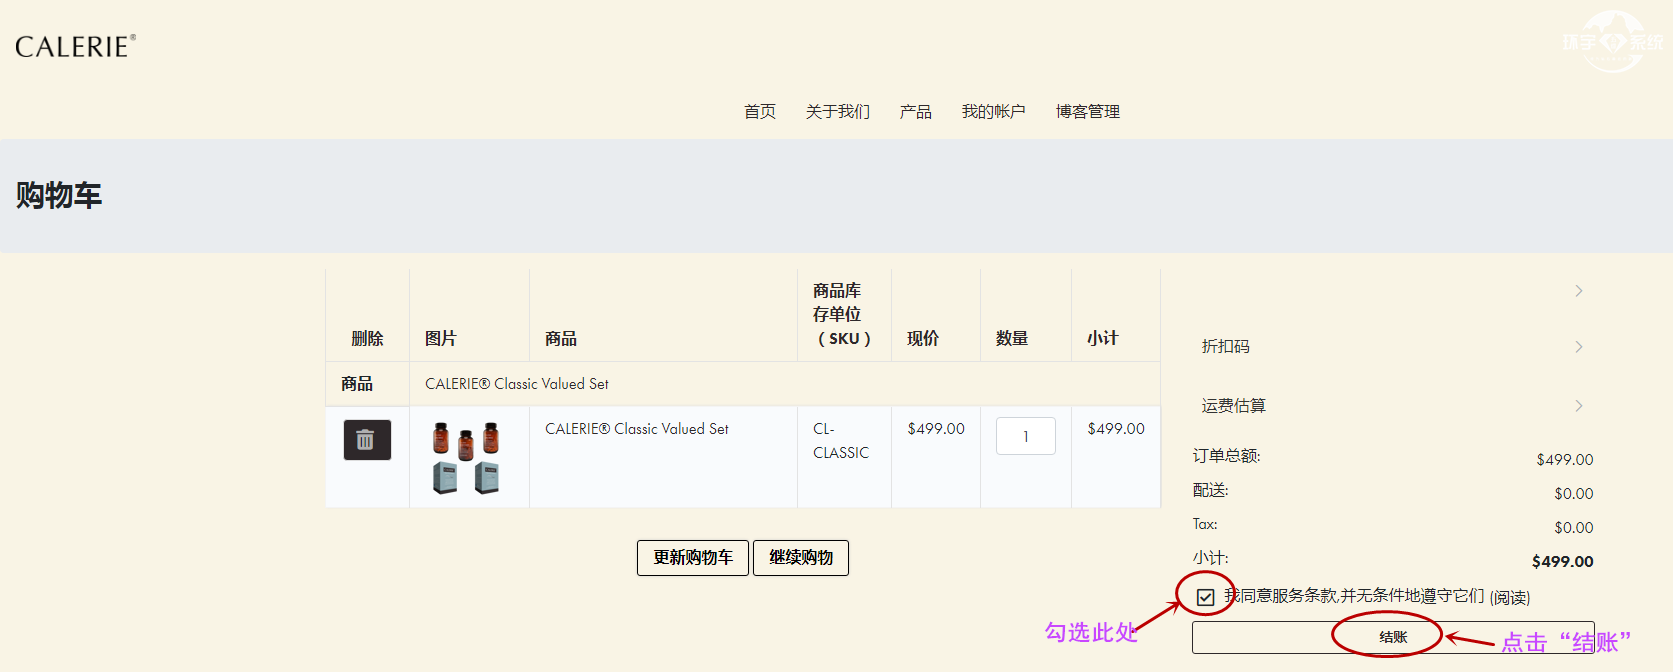The height and width of the screenshot is (672, 1673).
Task: Open the Classic Valued Set product thumbnail
Action: [x=466, y=457]
